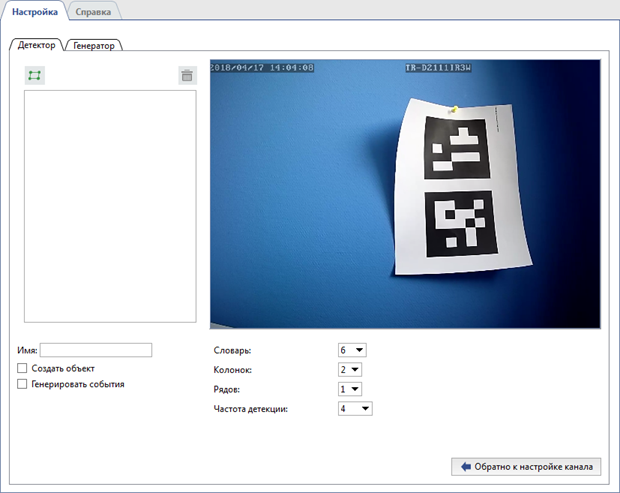Open the Рядов dropdown
Screen dimensions: 620x493
[x=350, y=389]
